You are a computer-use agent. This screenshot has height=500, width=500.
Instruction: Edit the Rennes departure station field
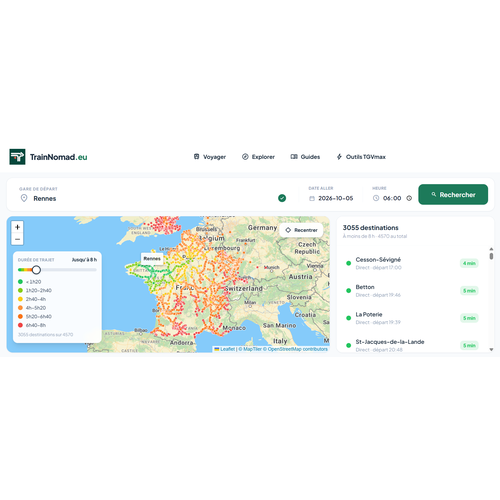tap(153, 198)
